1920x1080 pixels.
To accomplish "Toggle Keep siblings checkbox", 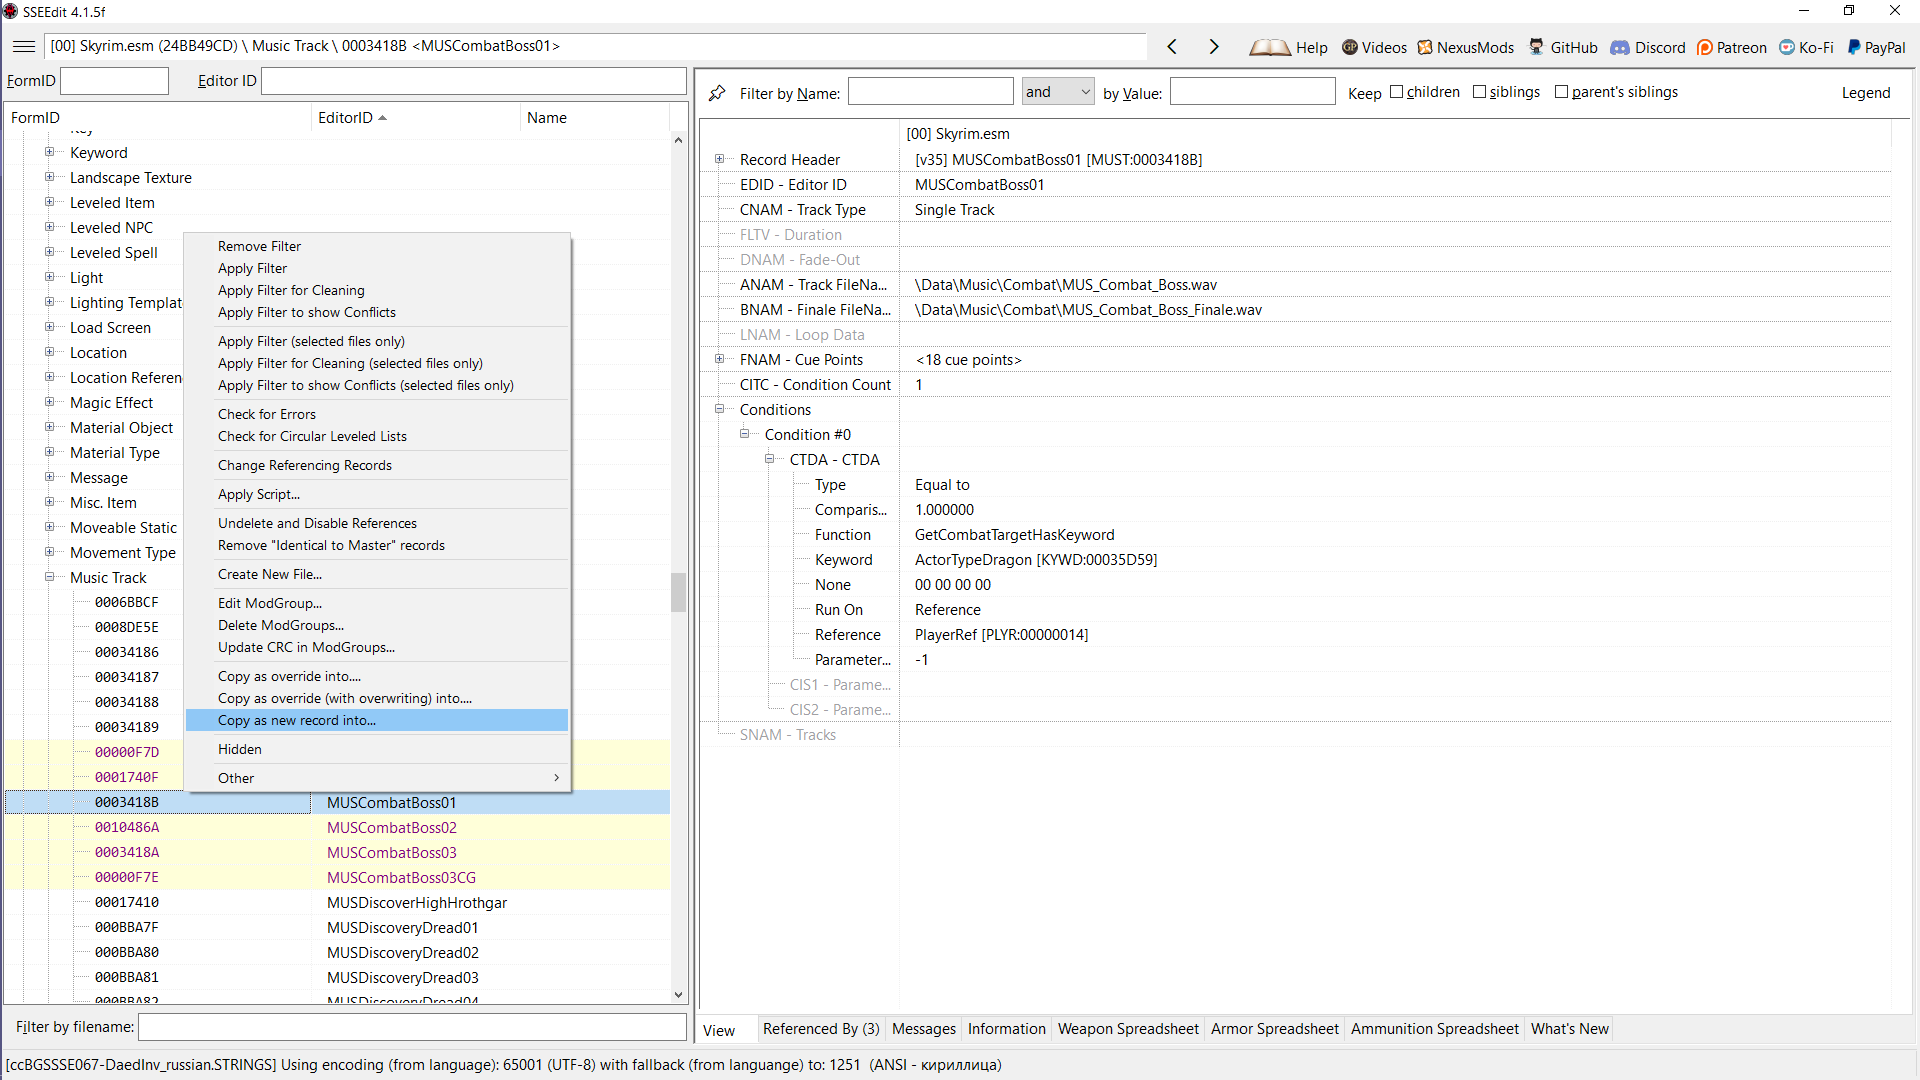I will (1480, 92).
